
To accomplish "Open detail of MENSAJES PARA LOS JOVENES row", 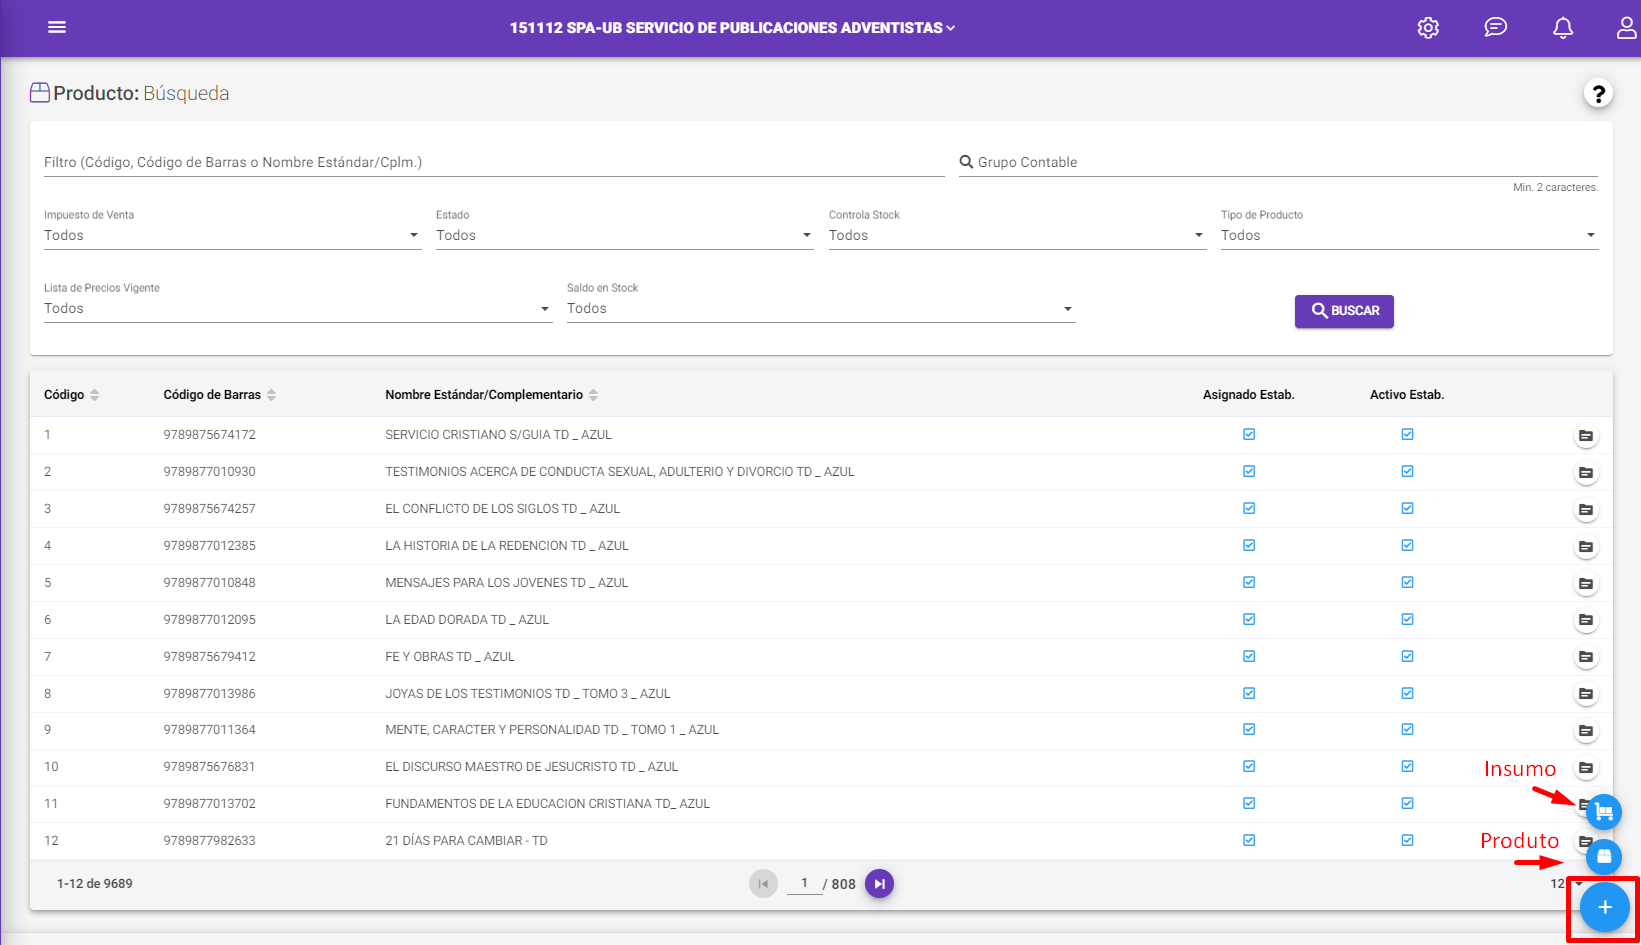I will click(1585, 584).
